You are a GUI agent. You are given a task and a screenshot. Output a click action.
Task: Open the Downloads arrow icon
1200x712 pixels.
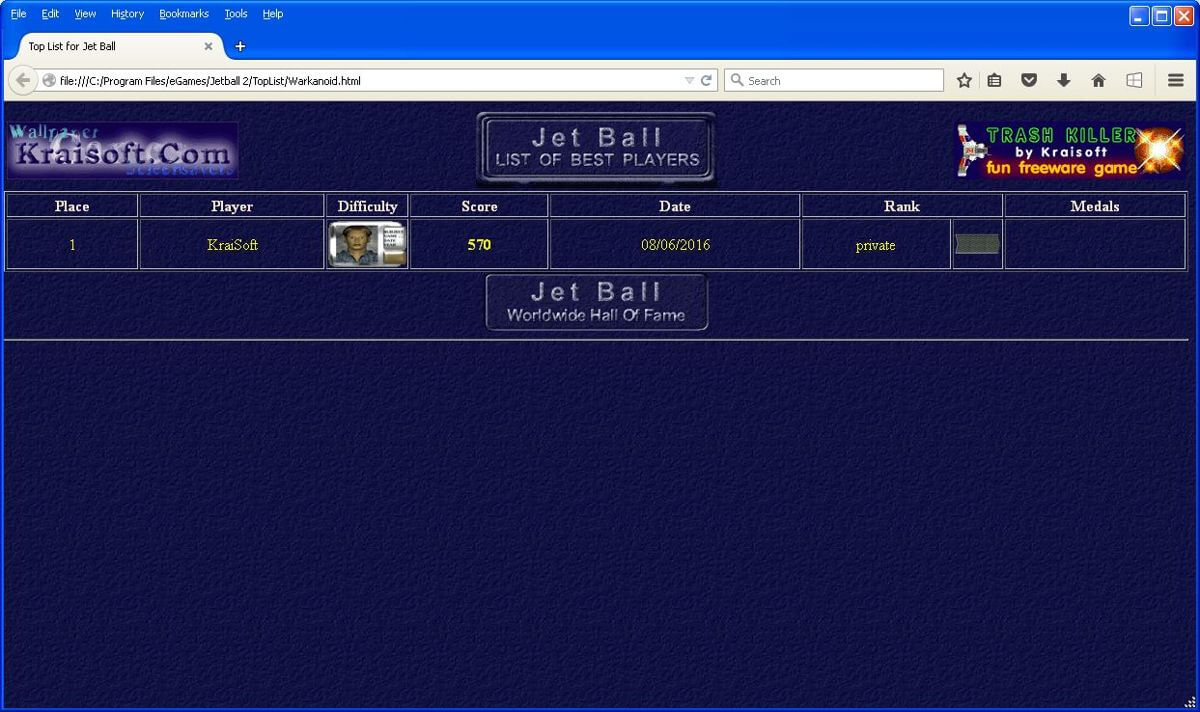[1063, 80]
